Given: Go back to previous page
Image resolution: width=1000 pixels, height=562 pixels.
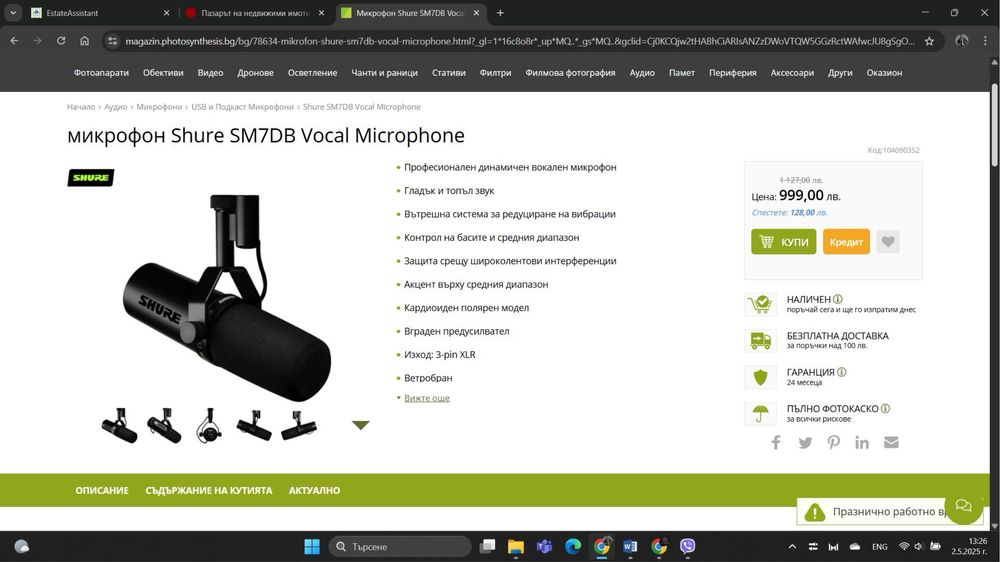Looking at the screenshot, I should pos(15,41).
